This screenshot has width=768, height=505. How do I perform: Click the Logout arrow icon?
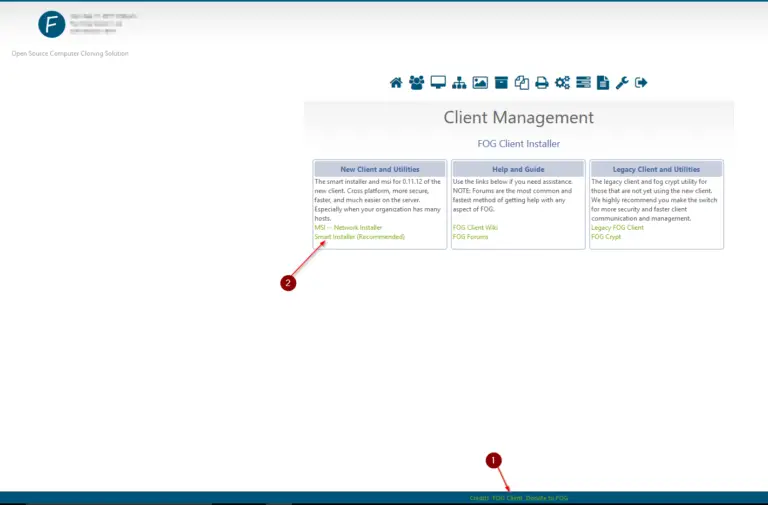(641, 83)
